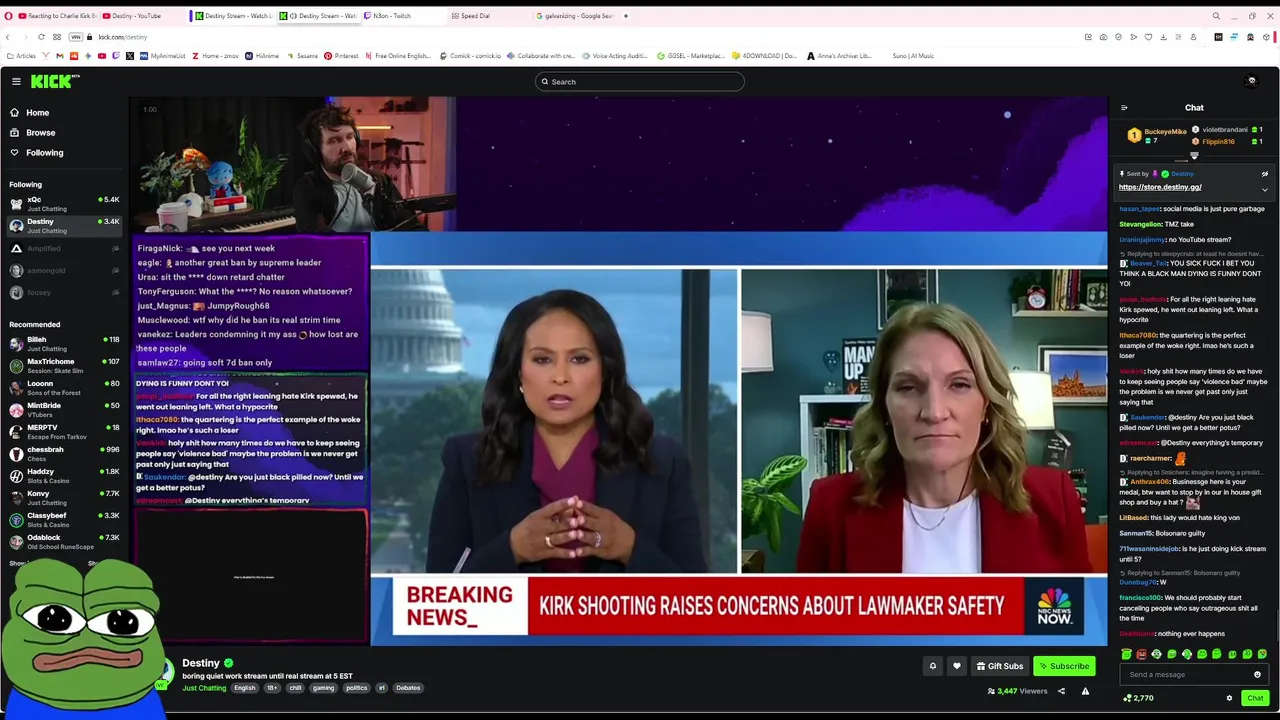Insert first emote in quick emote row
The width and height of the screenshot is (1280, 720).
[x=1126, y=654]
